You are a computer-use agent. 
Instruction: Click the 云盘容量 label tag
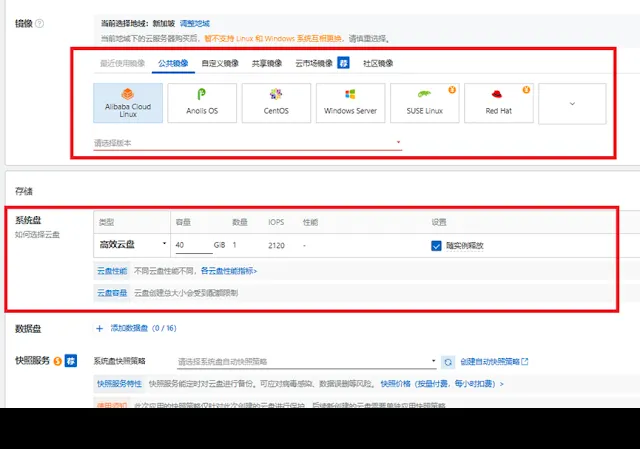pos(112,293)
